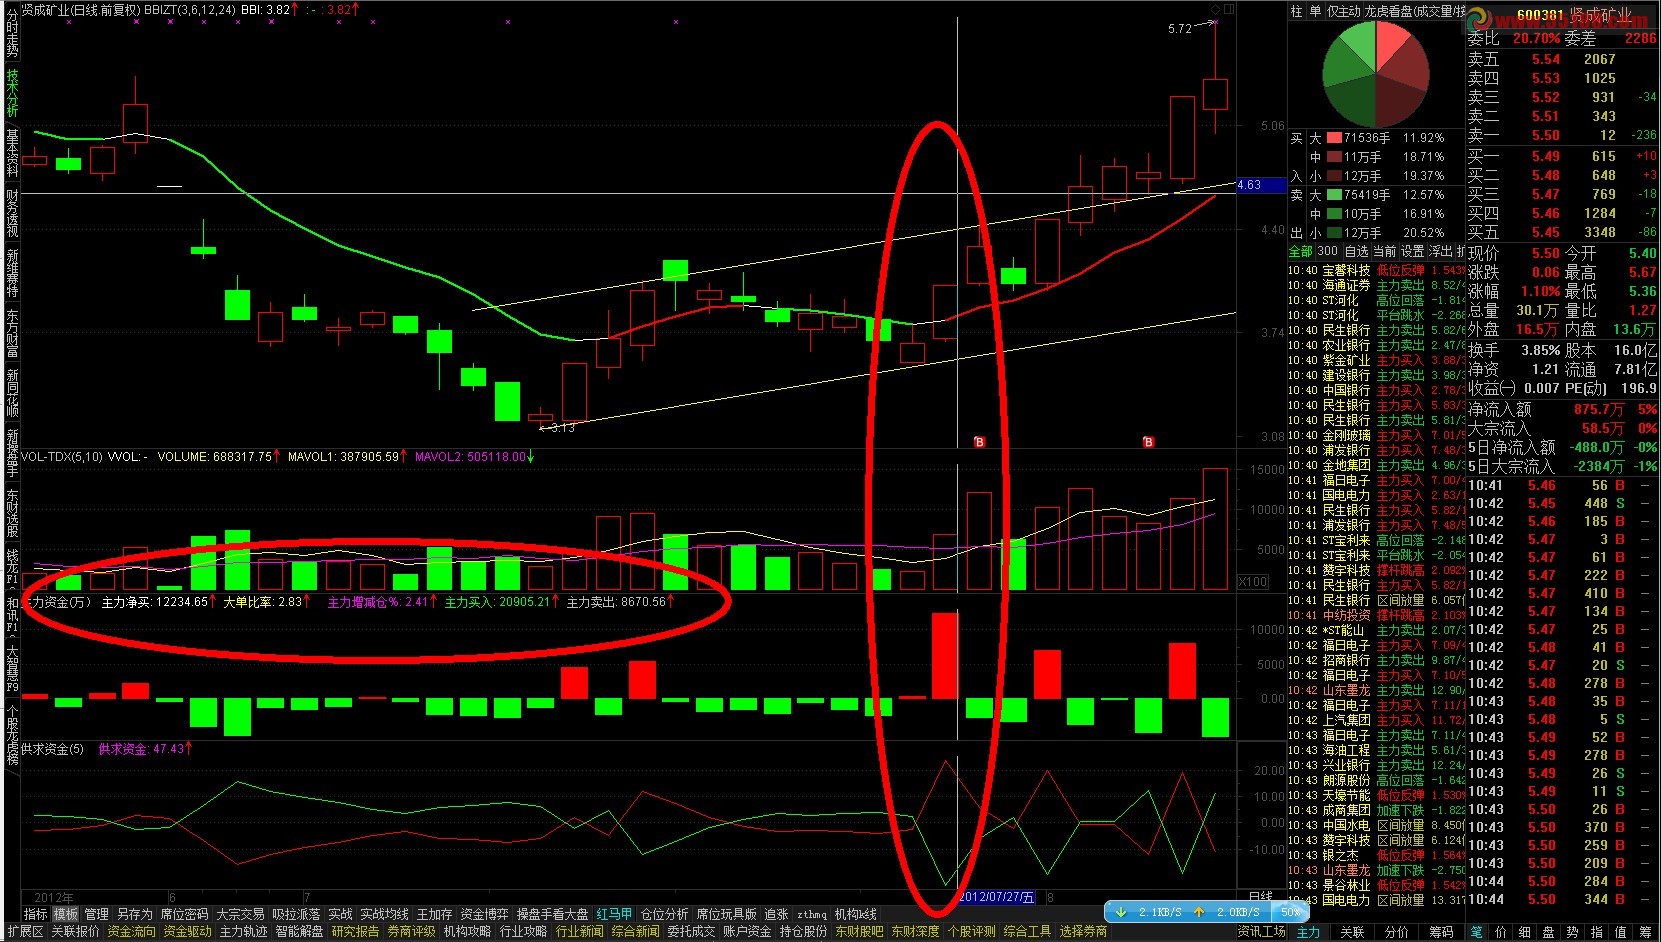1661x942 pixels.
Task: Switch to the 大宗交易 indicator tab
Action: tap(240, 914)
